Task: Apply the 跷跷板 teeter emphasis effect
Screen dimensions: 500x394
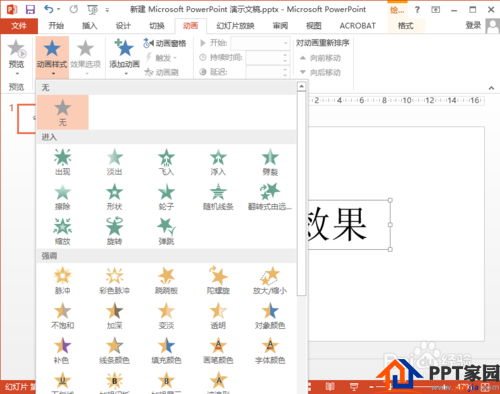Action: [x=166, y=281]
